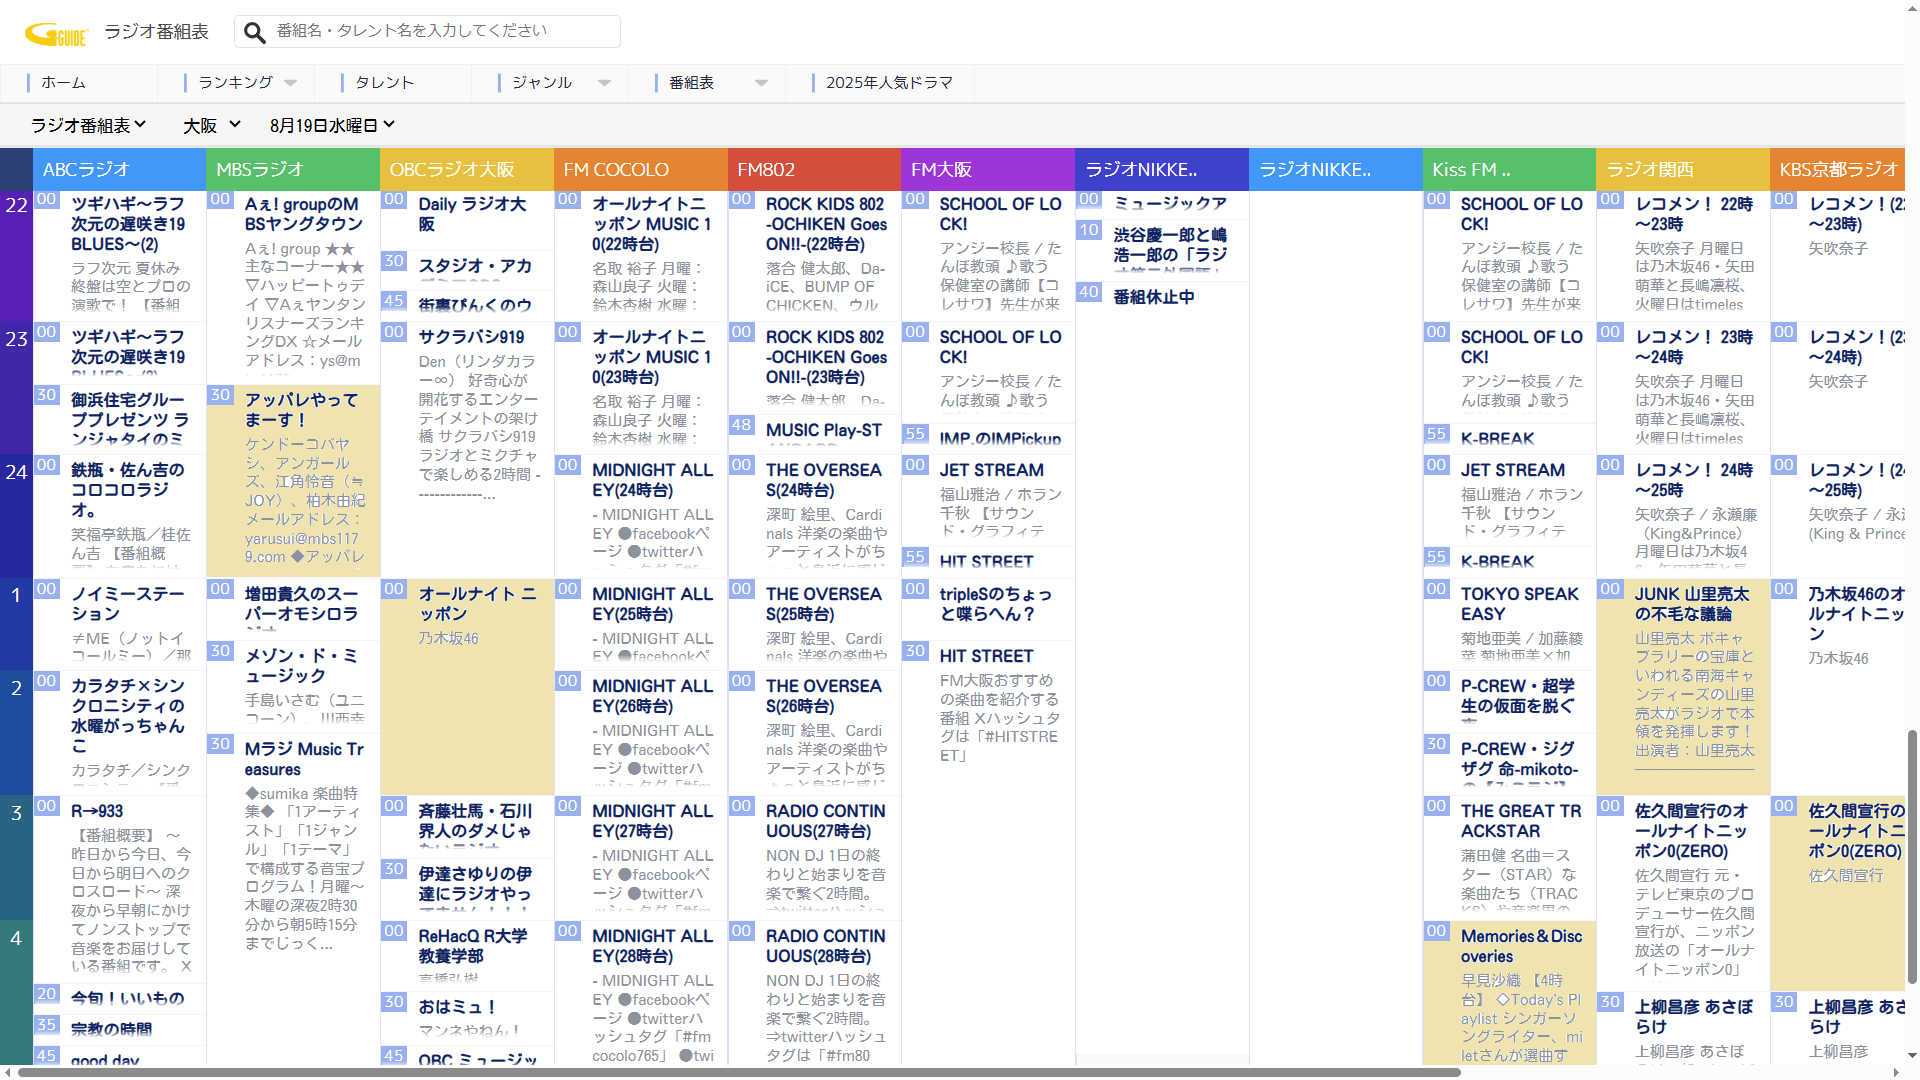The width and height of the screenshot is (1920, 1080).
Task: Open the タレント menu item
Action: pyautogui.click(x=384, y=83)
